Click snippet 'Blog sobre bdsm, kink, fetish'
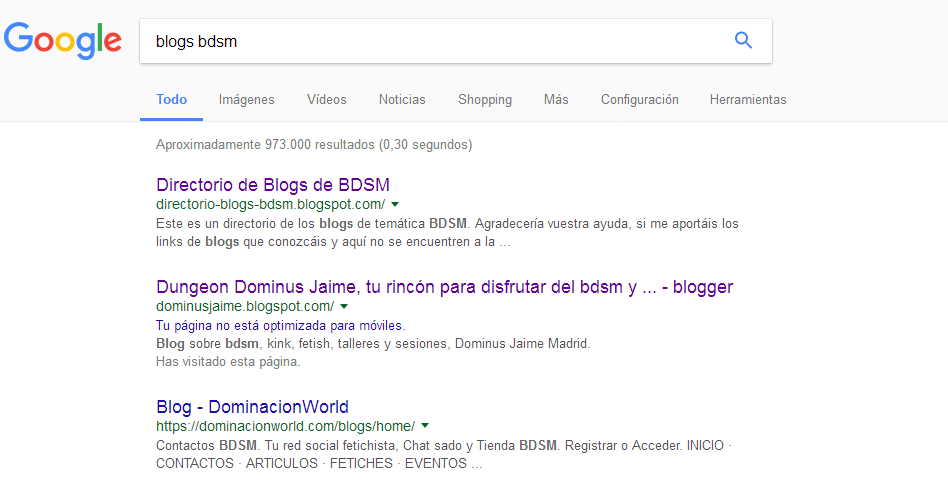Viewport: 948px width, 488px height. click(373, 343)
